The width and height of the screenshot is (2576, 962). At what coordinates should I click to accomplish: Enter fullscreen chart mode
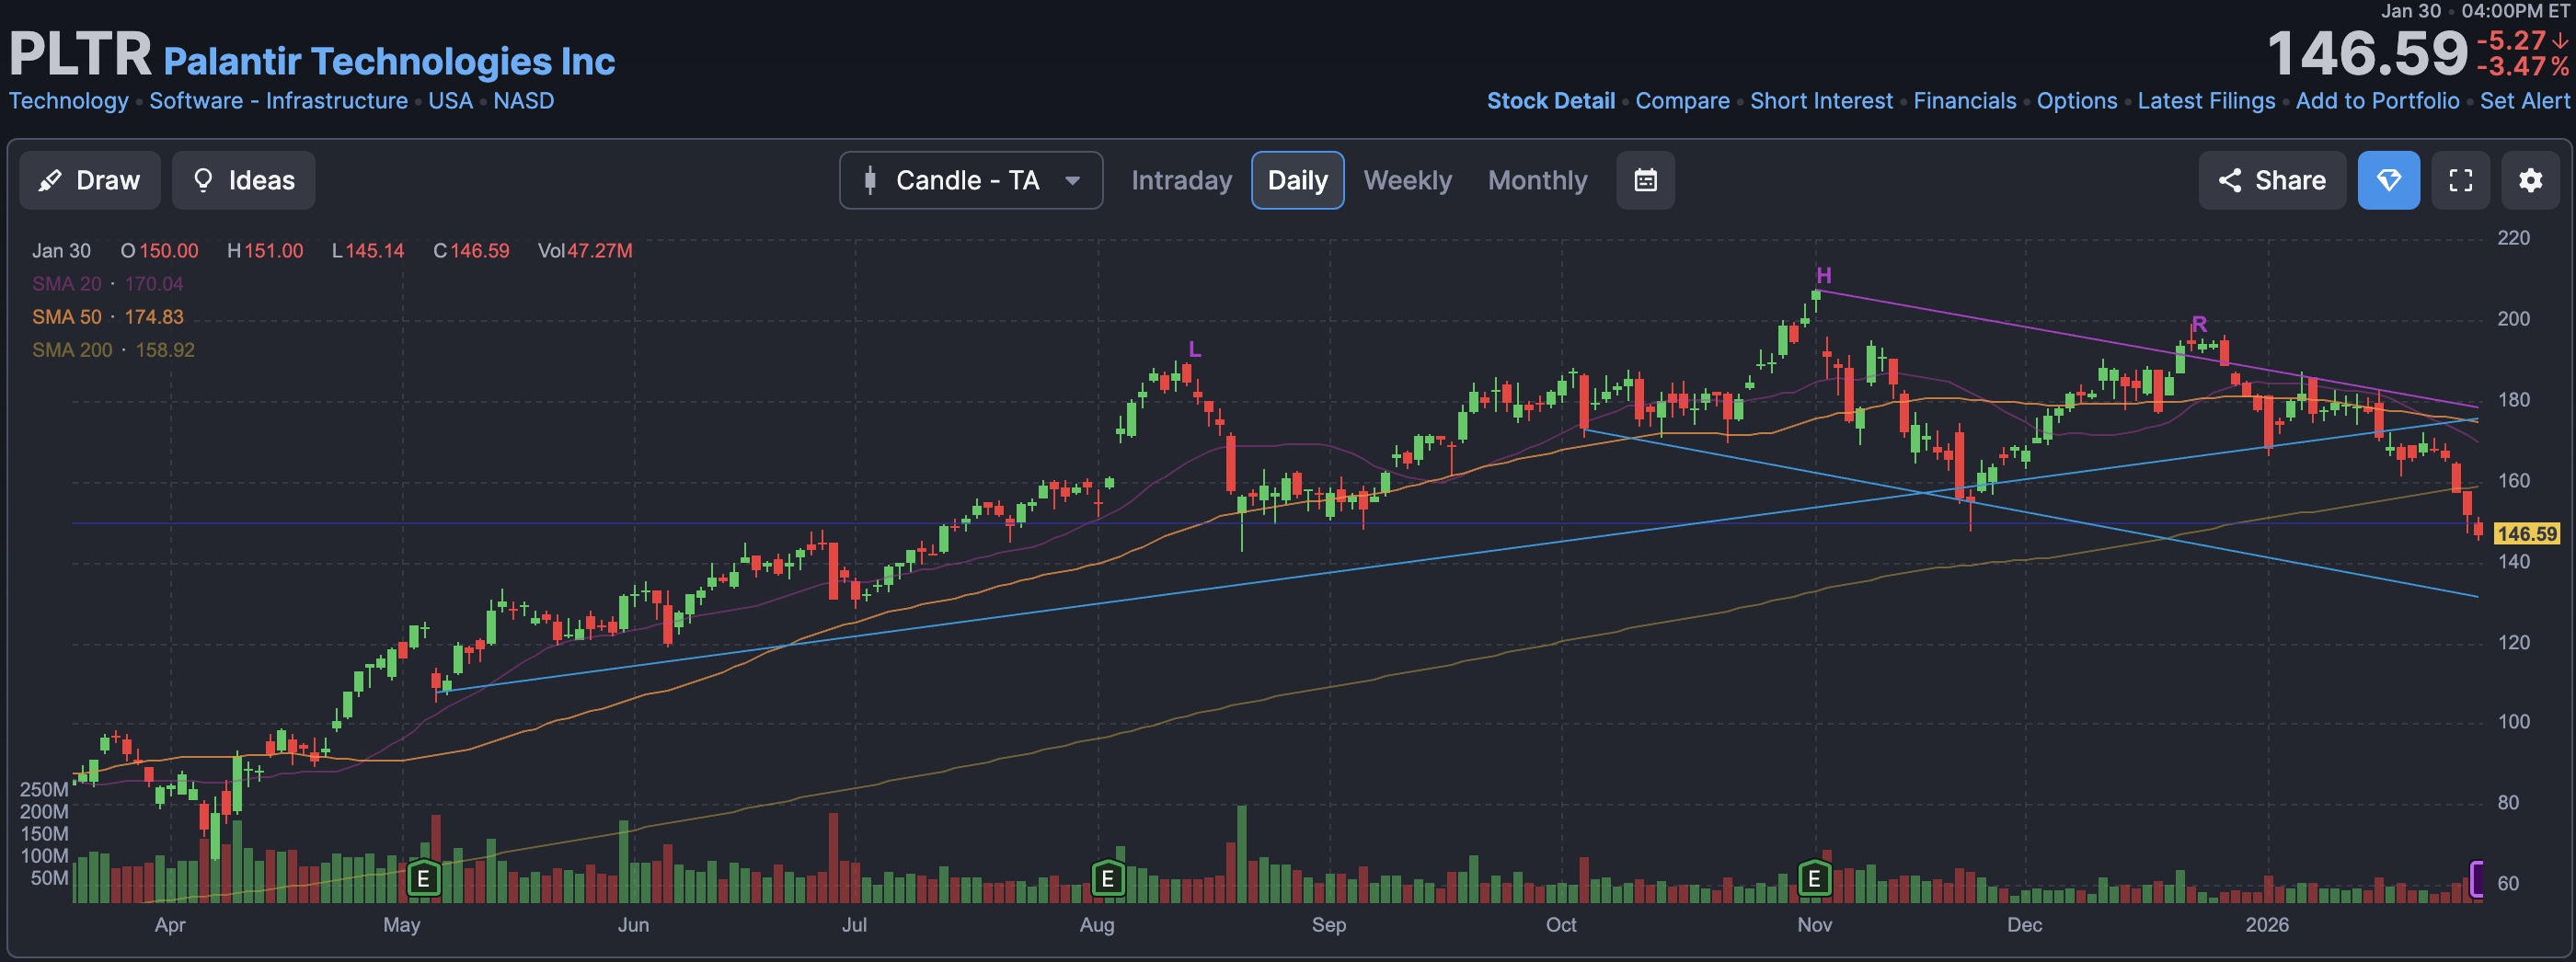tap(2460, 180)
